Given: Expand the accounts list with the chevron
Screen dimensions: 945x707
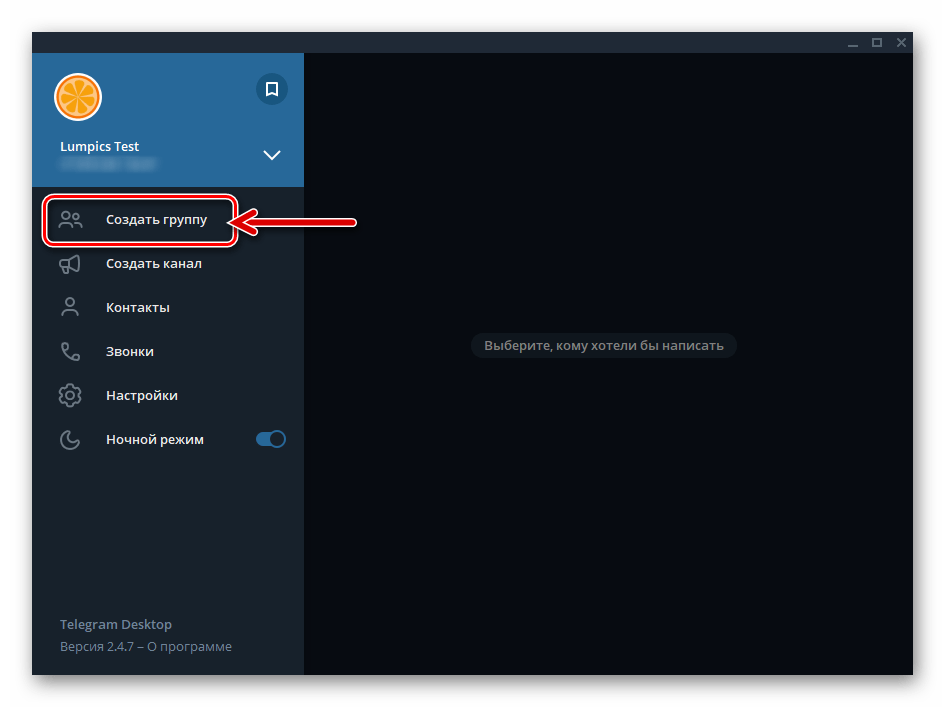Looking at the screenshot, I should (271, 155).
